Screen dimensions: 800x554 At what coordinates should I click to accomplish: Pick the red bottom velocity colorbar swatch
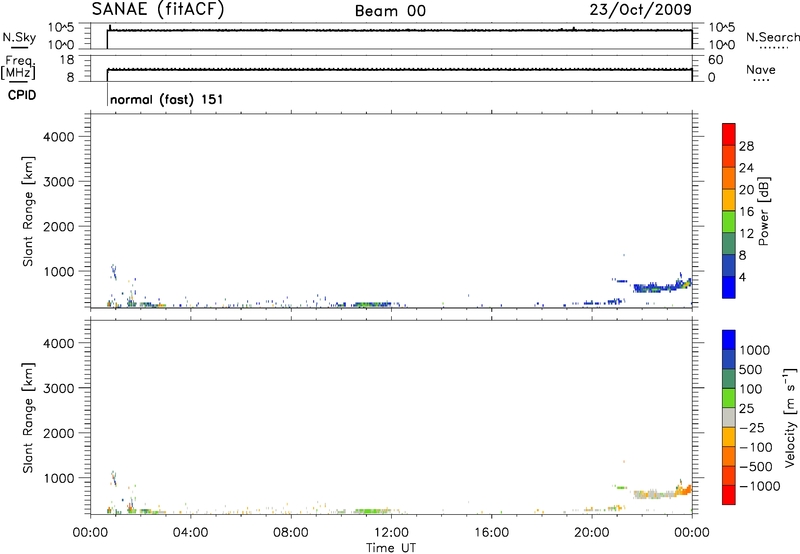click(x=729, y=495)
